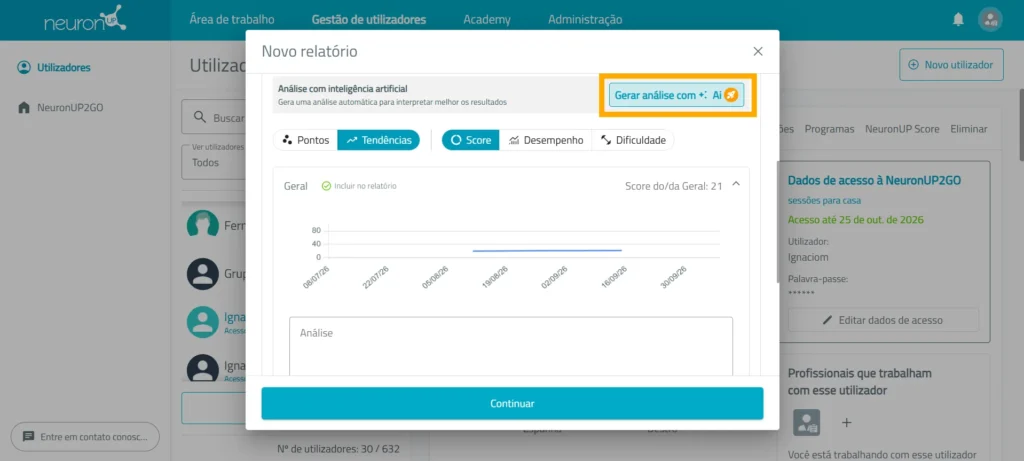
Task: Click the Grupo user avatar
Action: click(x=203, y=274)
